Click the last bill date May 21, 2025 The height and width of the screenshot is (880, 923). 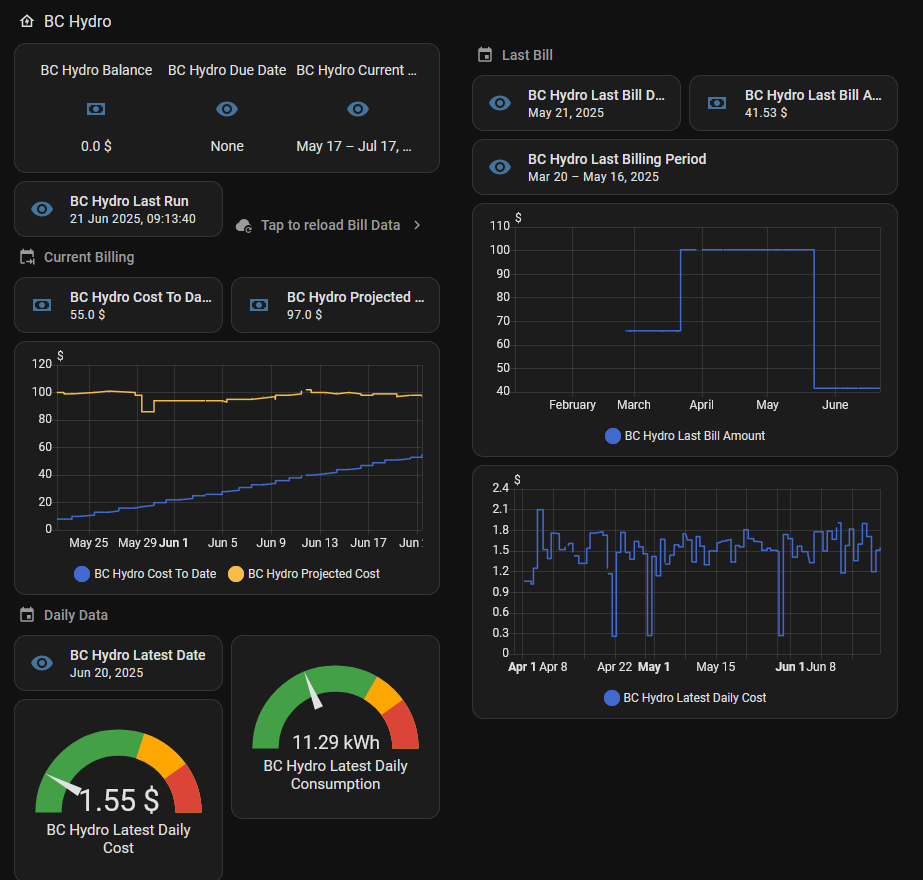point(566,113)
